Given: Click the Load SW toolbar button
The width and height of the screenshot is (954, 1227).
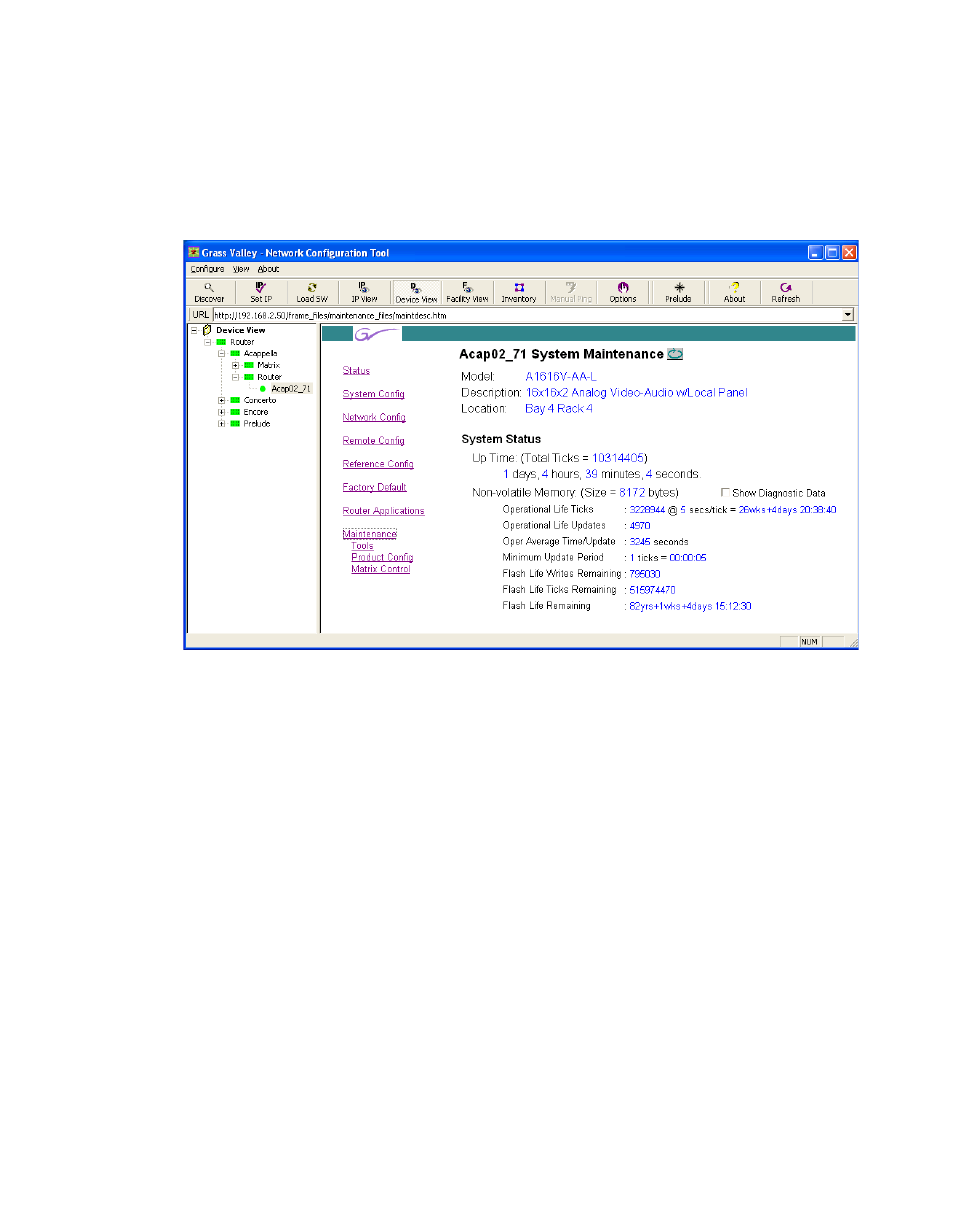Looking at the screenshot, I should pyautogui.click(x=311, y=292).
